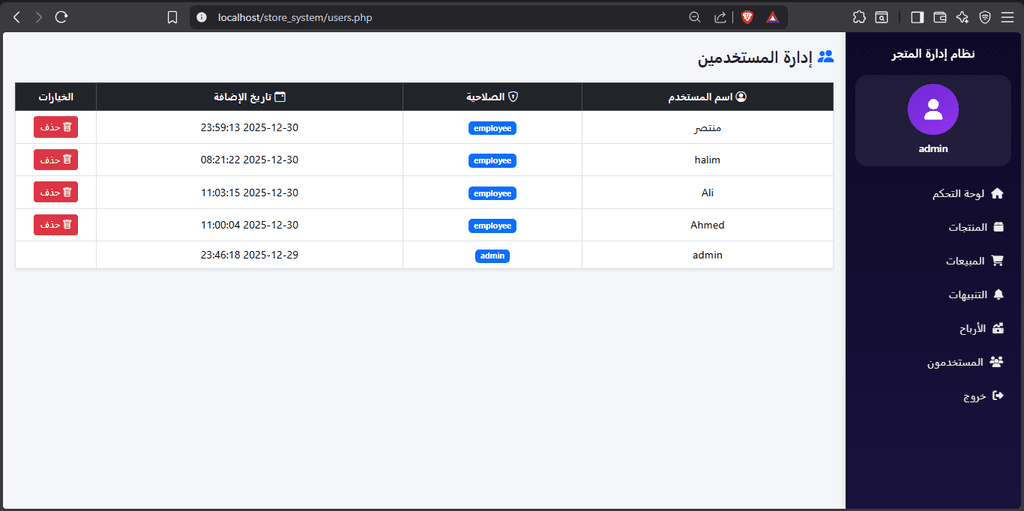Click the employee badge in halim row
This screenshot has height=511, width=1024.
click(492, 160)
